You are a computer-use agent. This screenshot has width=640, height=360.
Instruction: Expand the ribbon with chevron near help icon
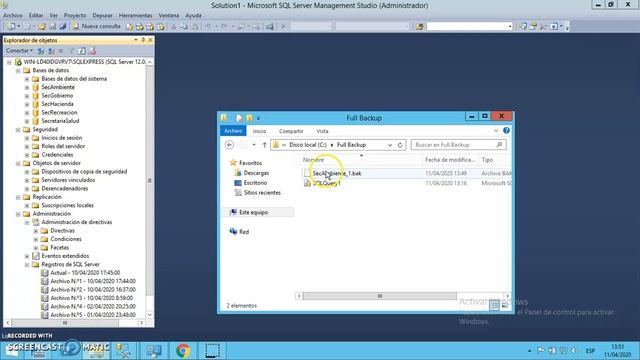pos(496,131)
